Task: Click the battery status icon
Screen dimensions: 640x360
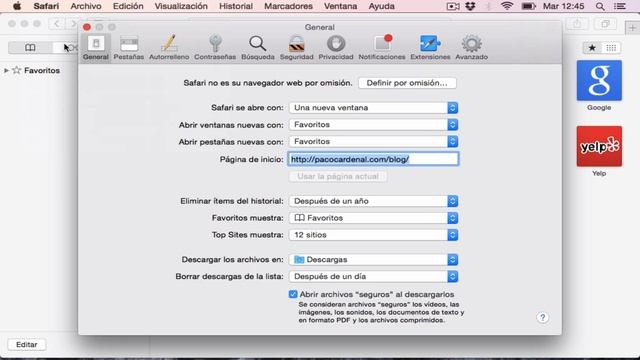Action: coord(528,6)
